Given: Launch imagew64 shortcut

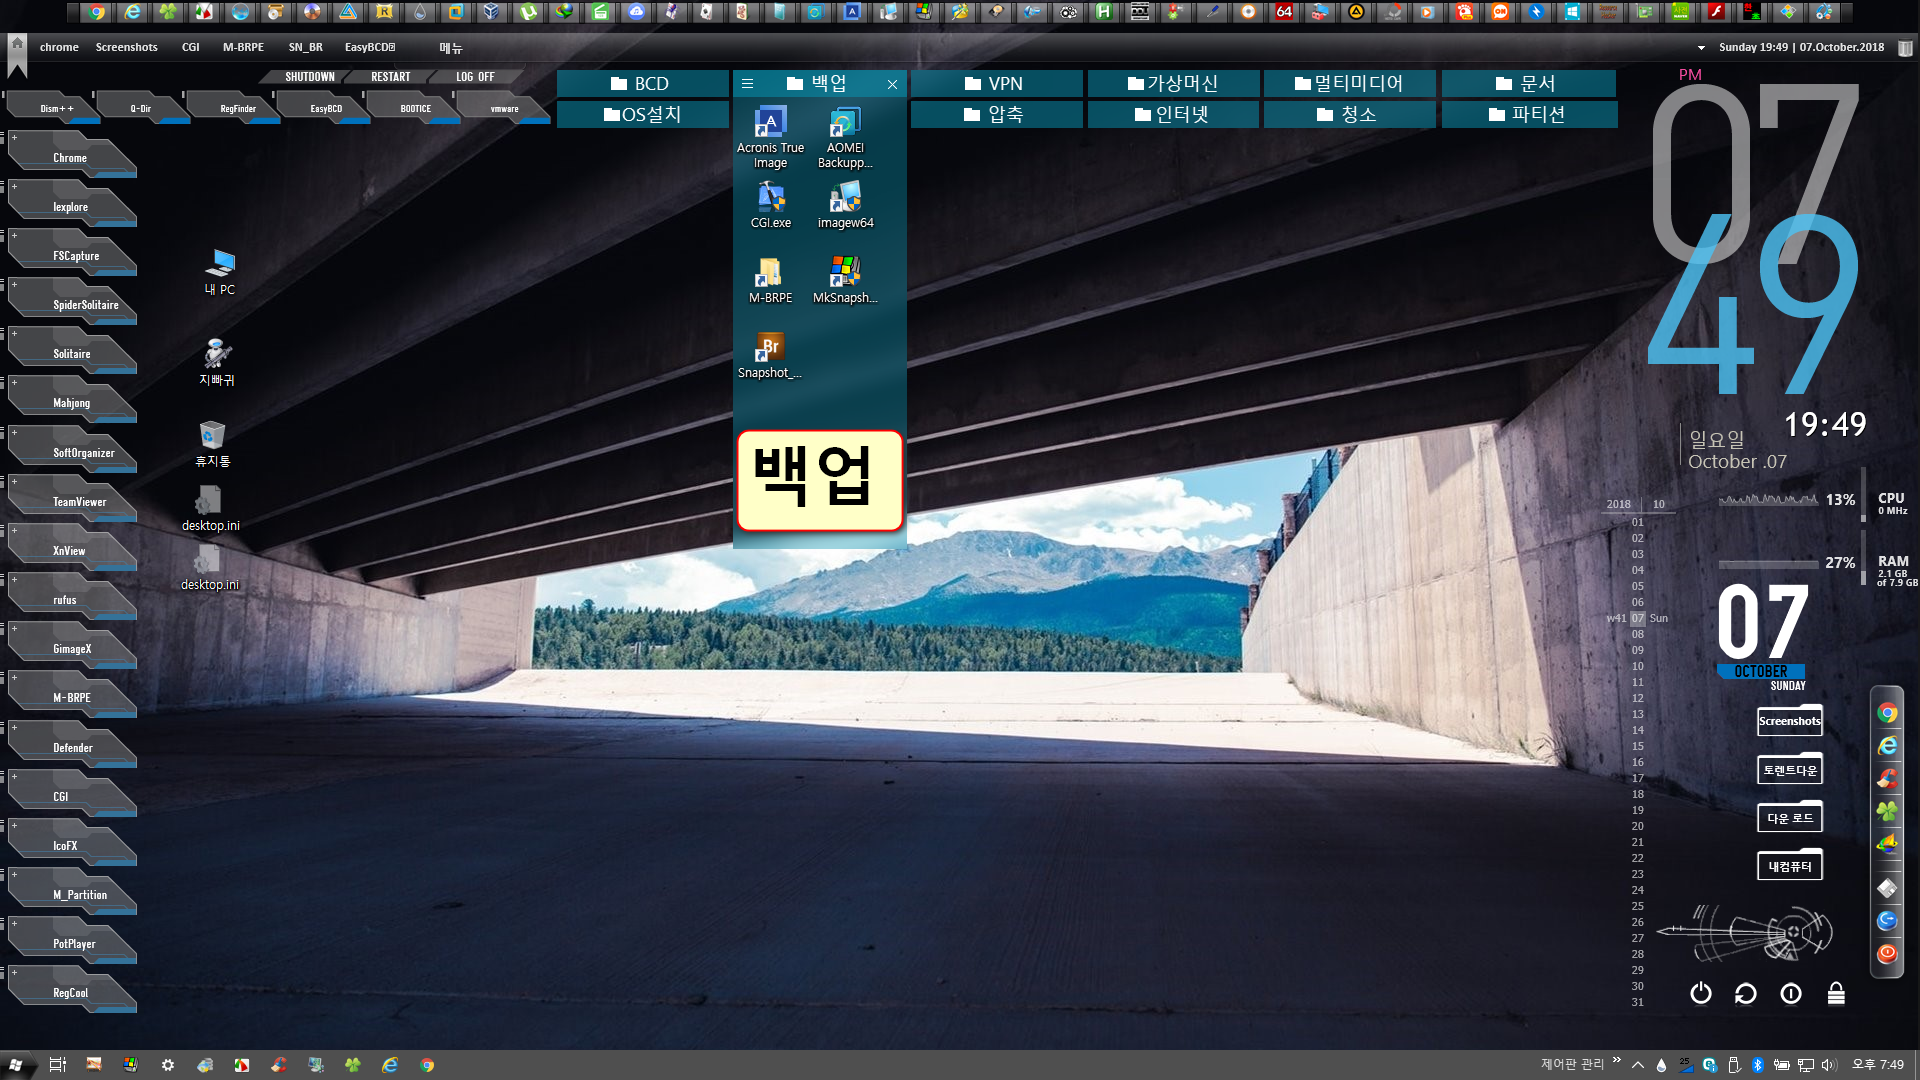Looking at the screenshot, I should pyautogui.click(x=845, y=205).
